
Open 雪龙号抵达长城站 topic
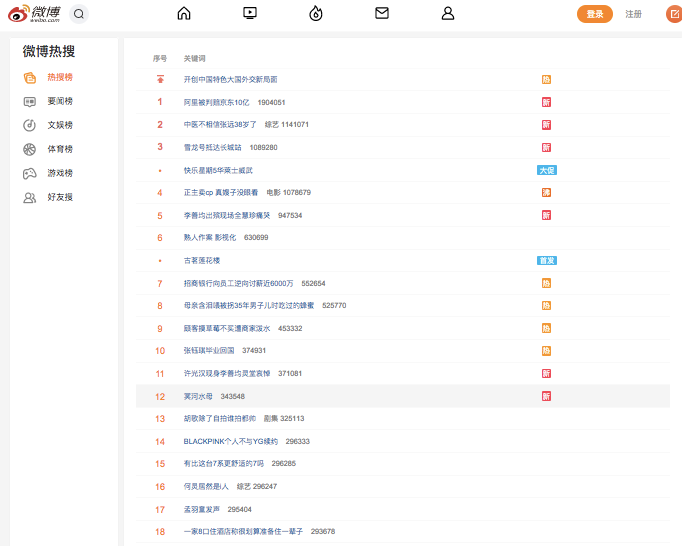click(212, 147)
